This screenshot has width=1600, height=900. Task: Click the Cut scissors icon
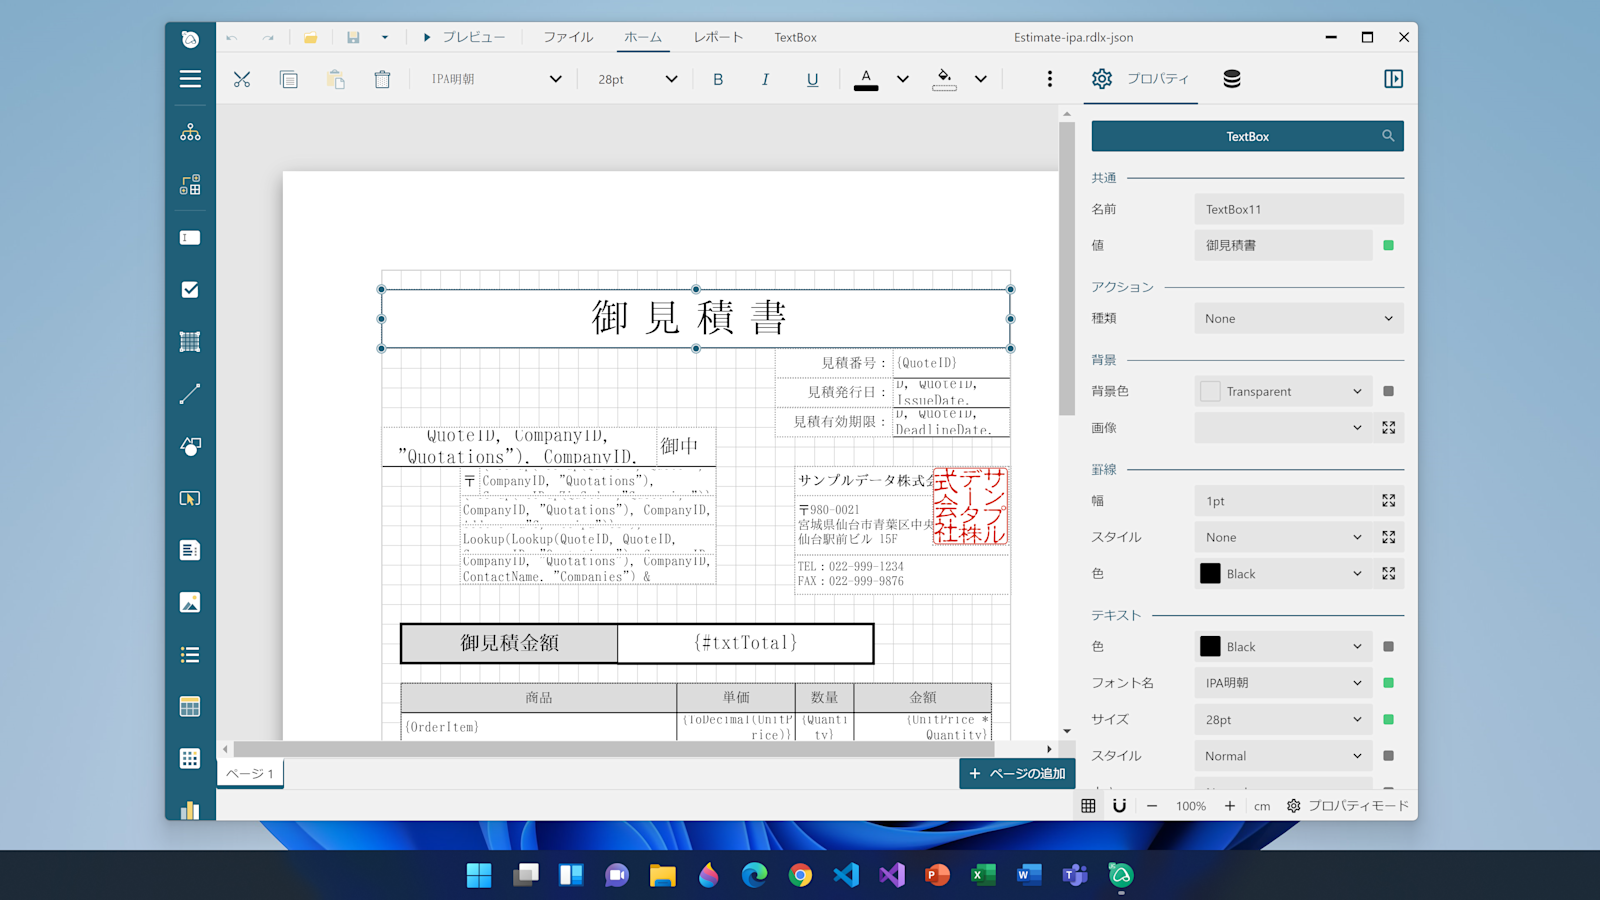[242, 79]
